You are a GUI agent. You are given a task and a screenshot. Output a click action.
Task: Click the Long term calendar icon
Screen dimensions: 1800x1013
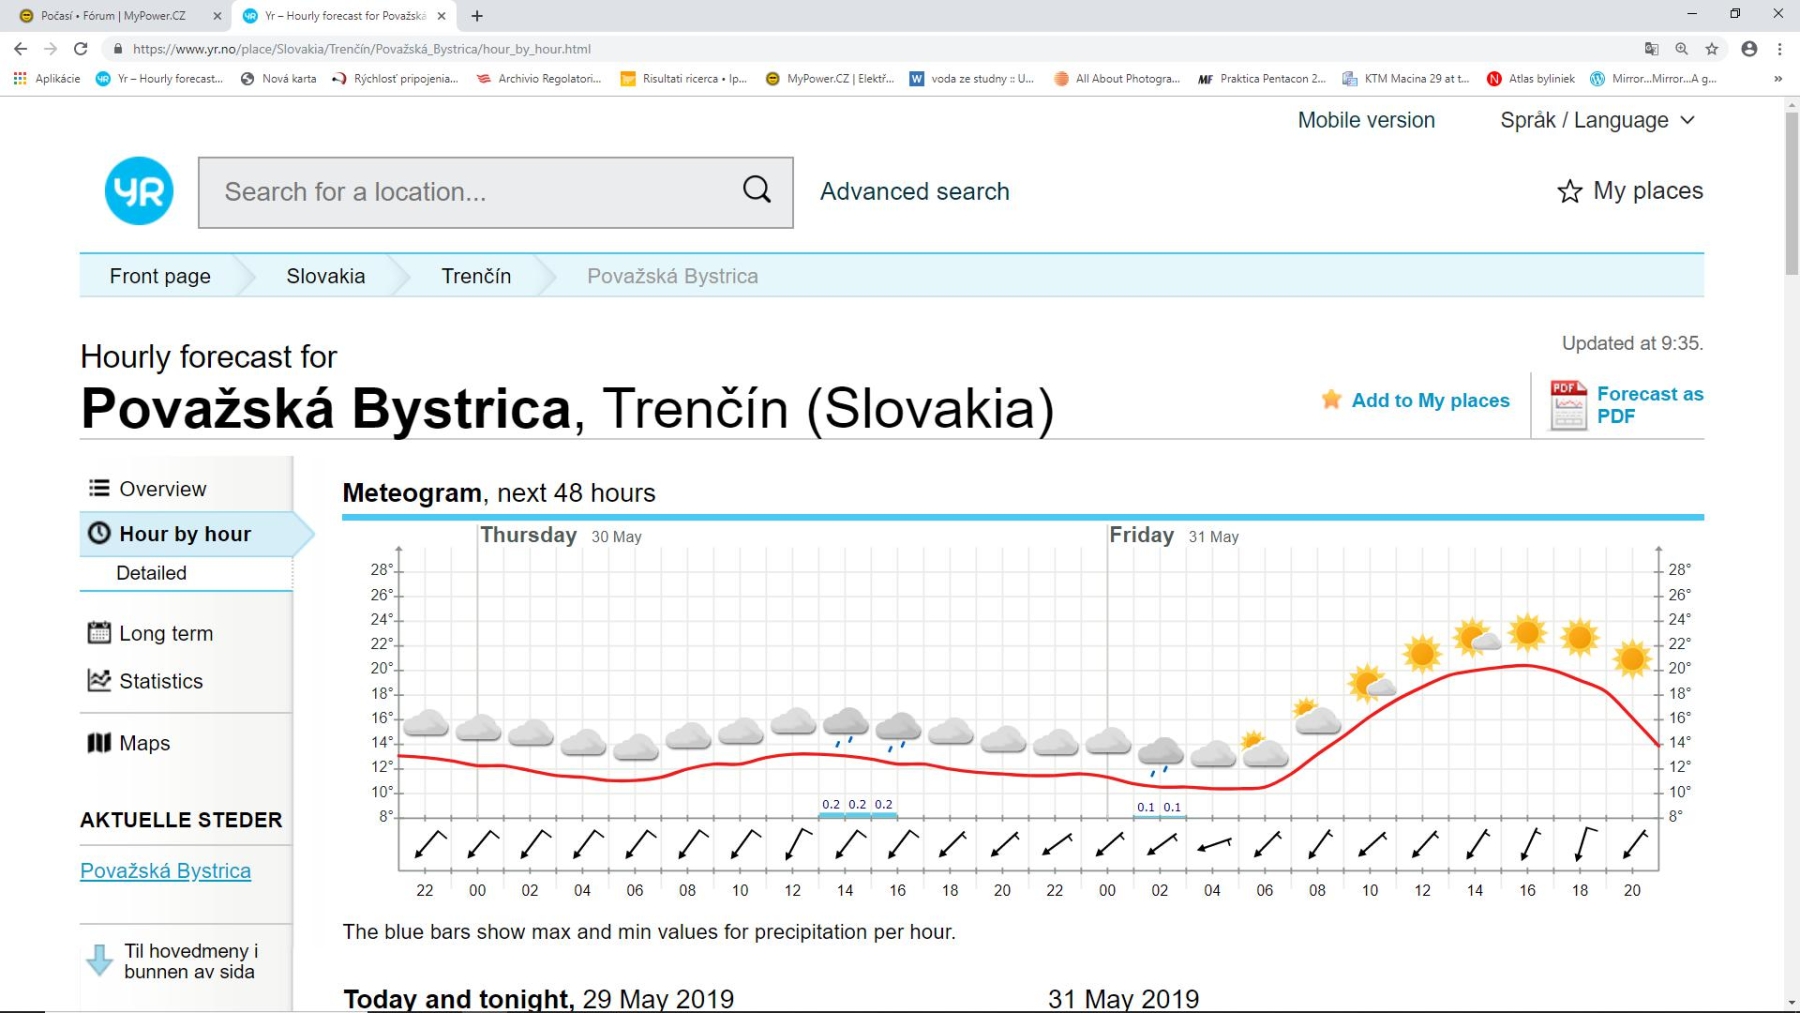(x=99, y=632)
